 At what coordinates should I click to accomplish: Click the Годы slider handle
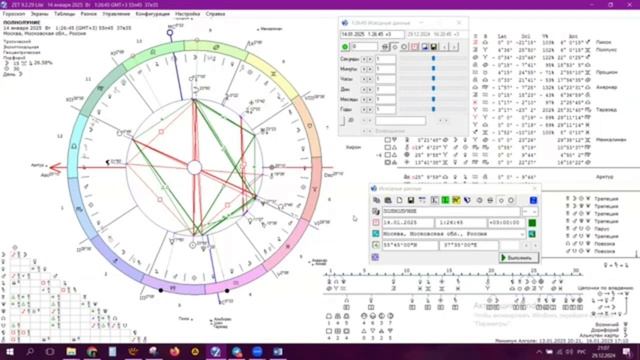[433, 109]
